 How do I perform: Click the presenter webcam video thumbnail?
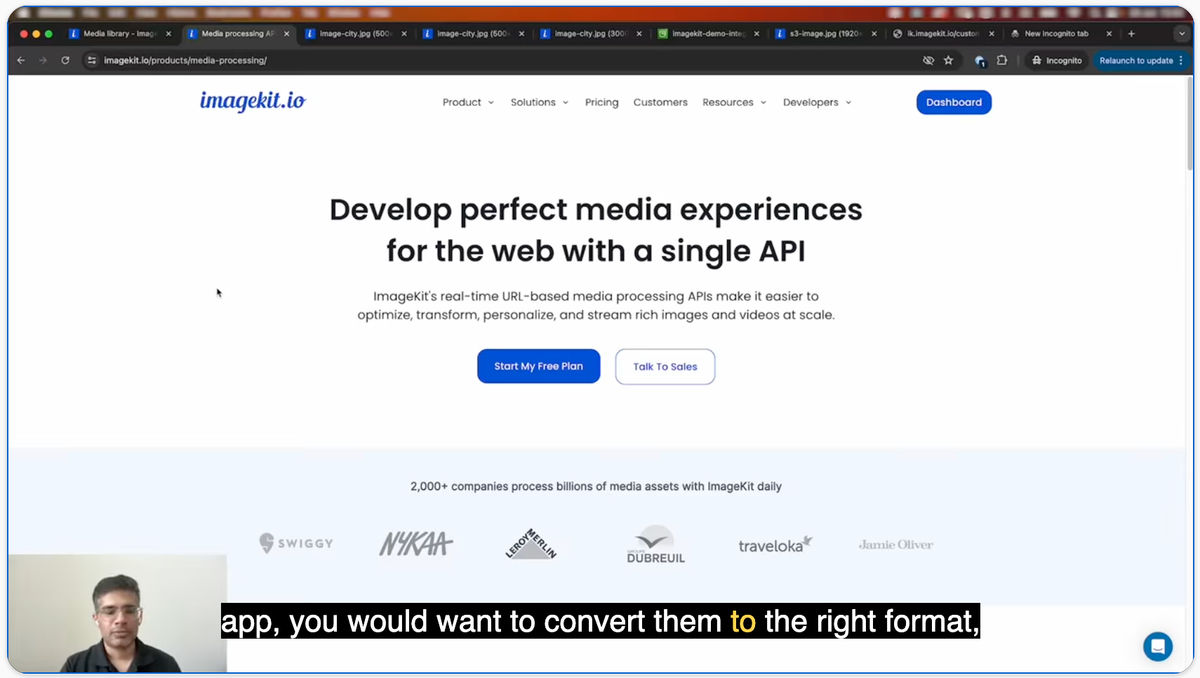pos(117,613)
